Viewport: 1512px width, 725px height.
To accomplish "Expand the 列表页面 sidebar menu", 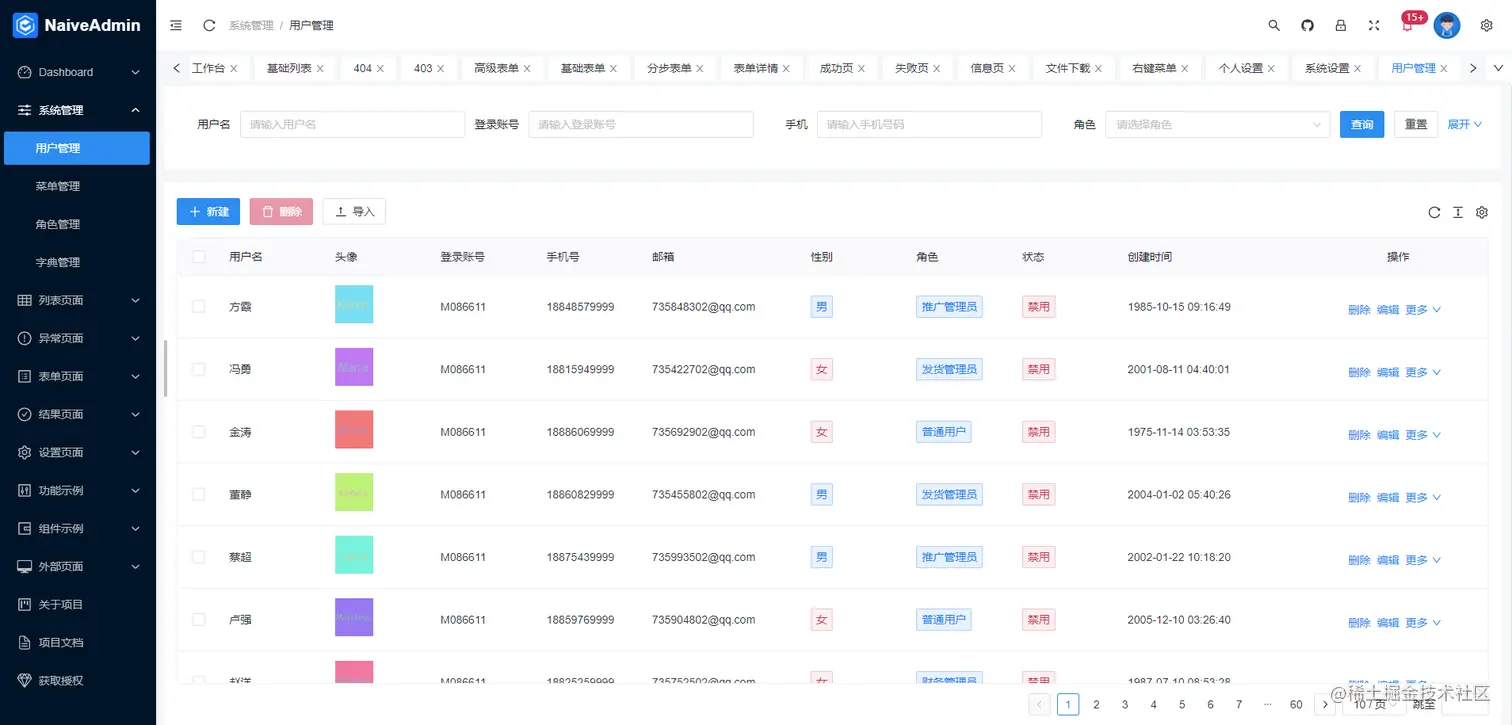I will [78, 300].
